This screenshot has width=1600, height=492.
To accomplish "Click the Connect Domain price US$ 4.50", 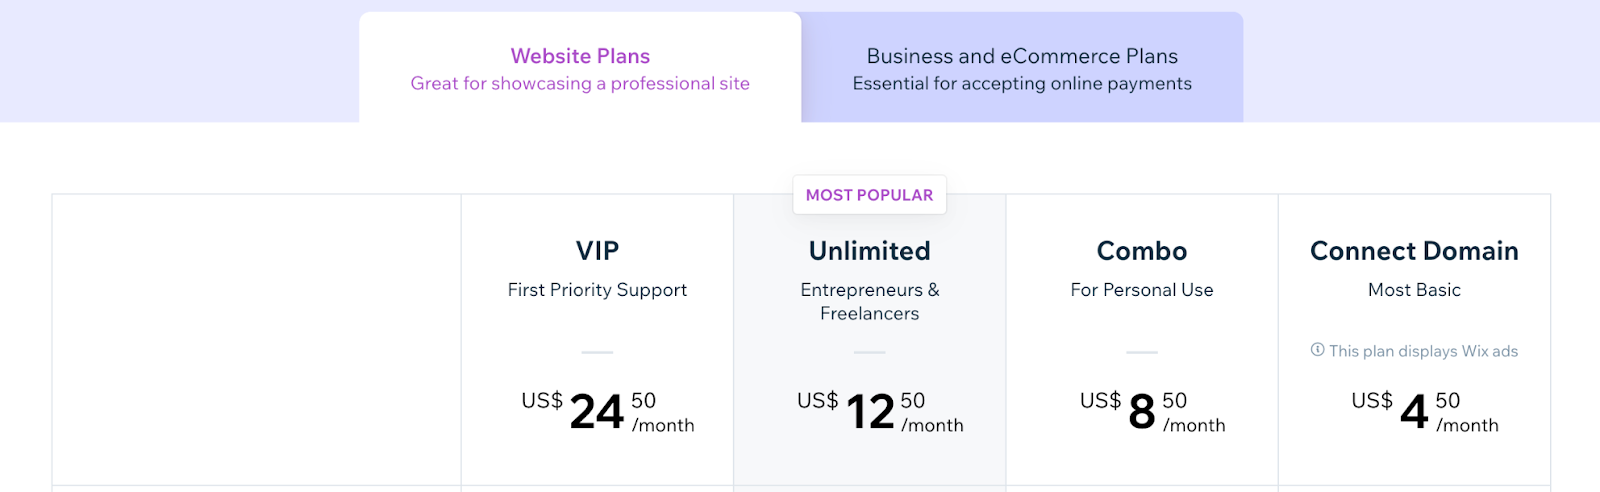I will (x=1425, y=411).
